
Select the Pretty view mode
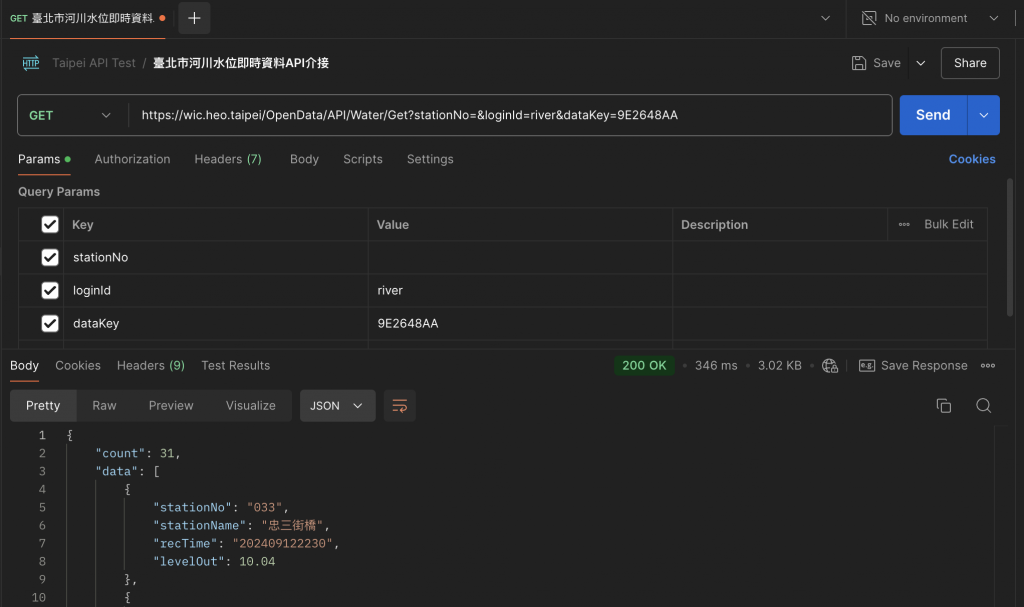coord(43,406)
